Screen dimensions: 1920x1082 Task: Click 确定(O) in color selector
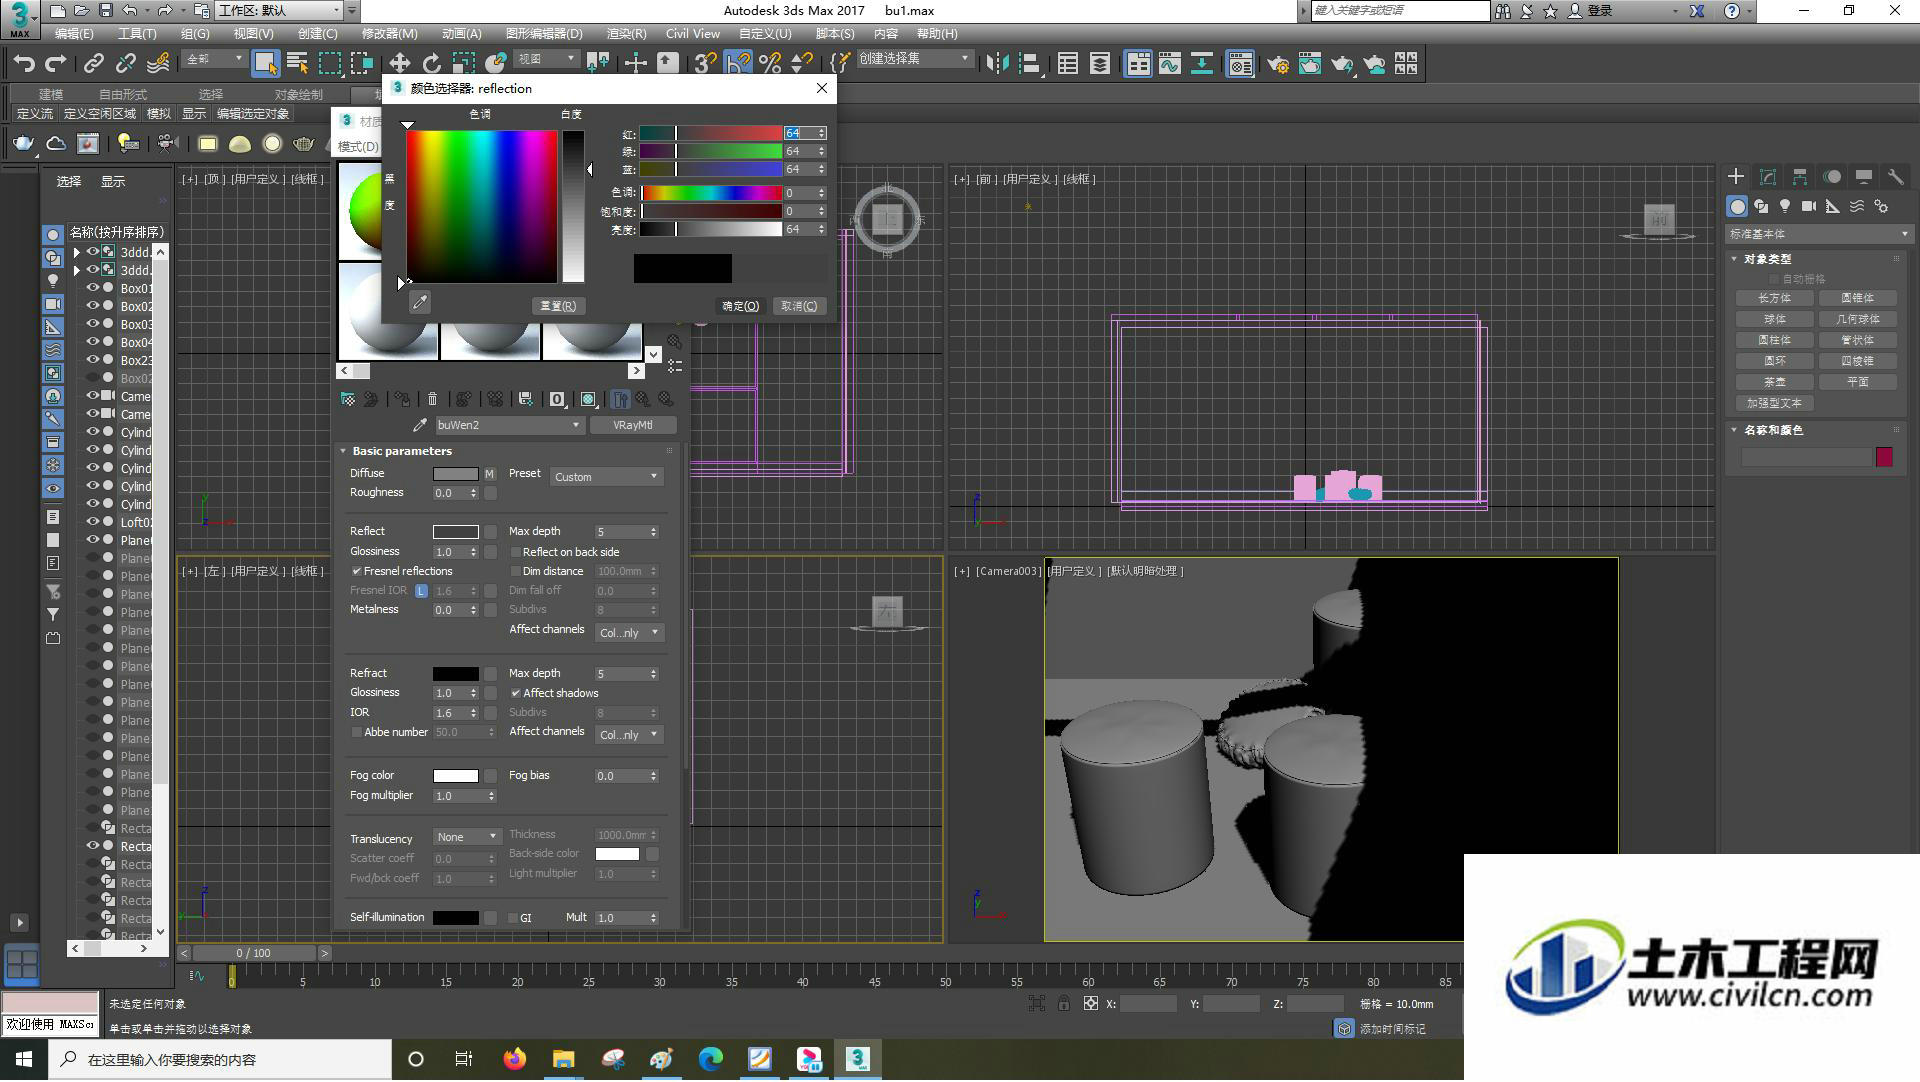pyautogui.click(x=741, y=306)
